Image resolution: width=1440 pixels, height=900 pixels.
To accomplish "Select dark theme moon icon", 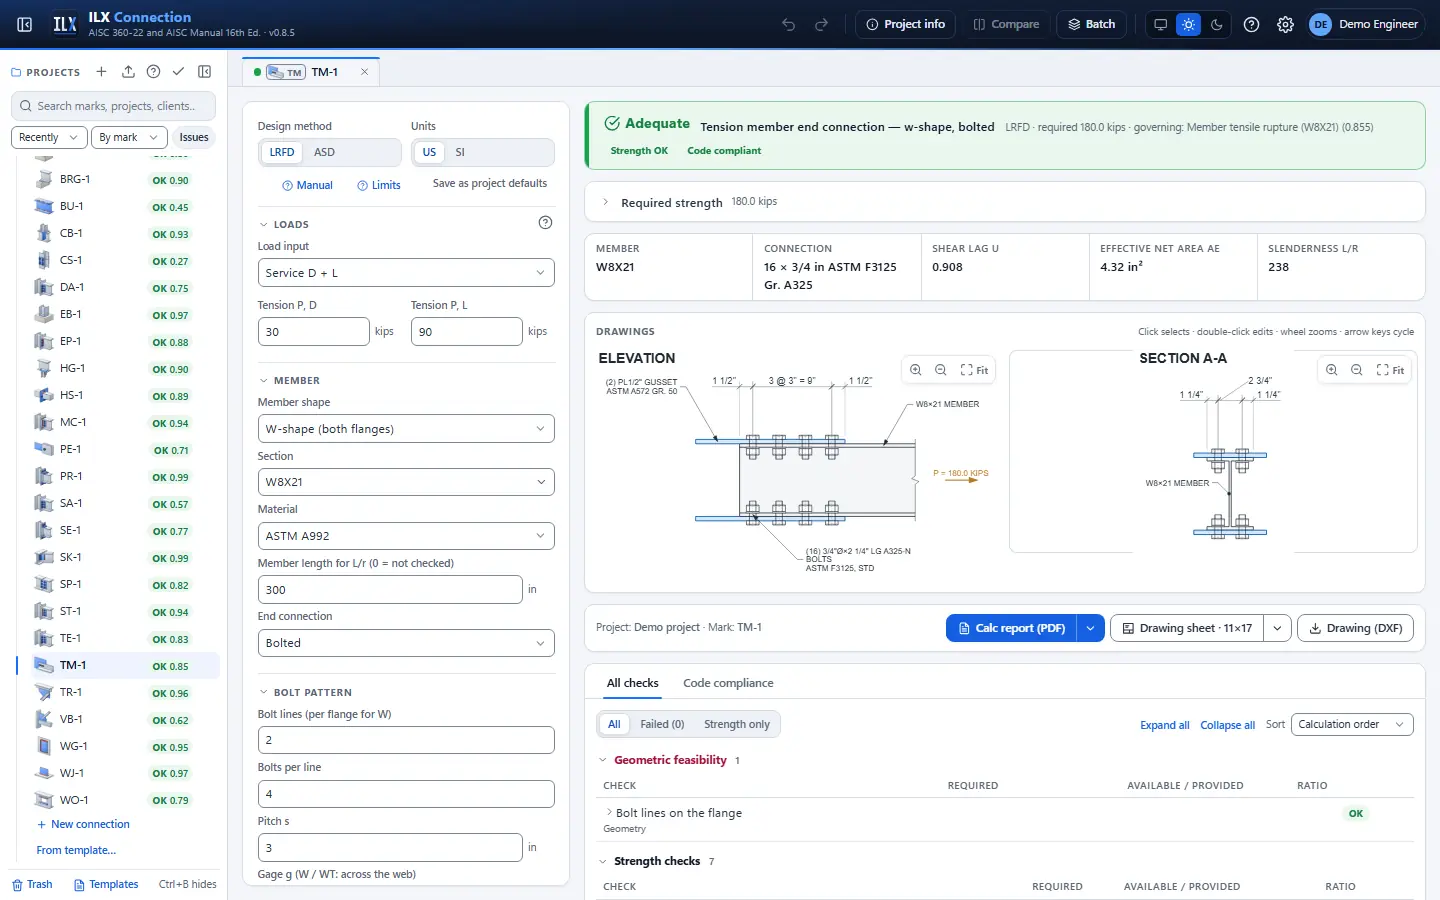I will 1216,24.
